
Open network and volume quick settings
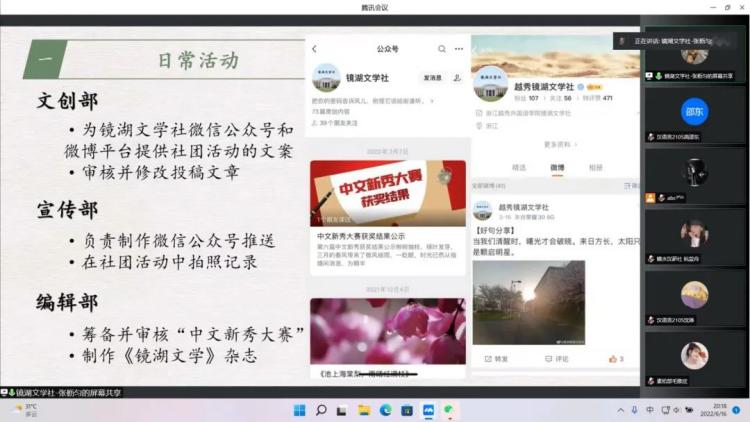tap(677, 410)
